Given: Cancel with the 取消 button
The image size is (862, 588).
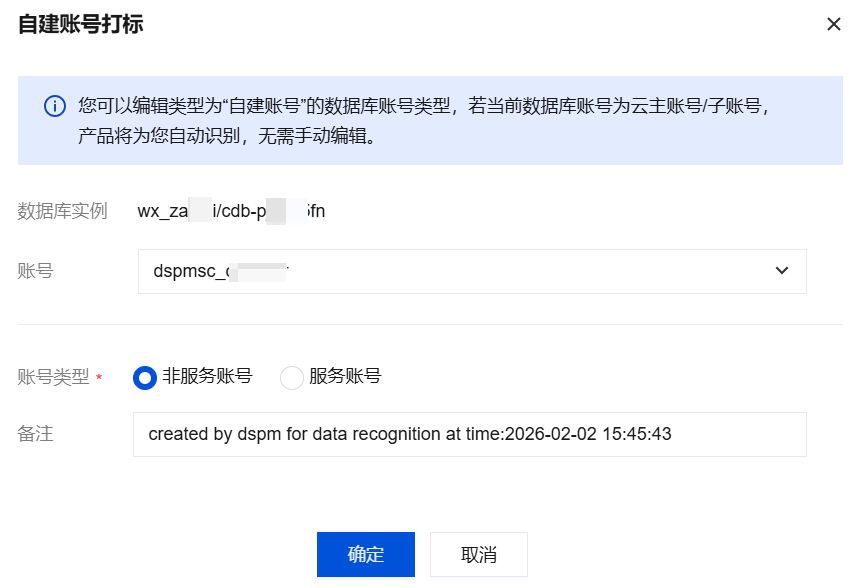Looking at the screenshot, I should click(x=479, y=555).
